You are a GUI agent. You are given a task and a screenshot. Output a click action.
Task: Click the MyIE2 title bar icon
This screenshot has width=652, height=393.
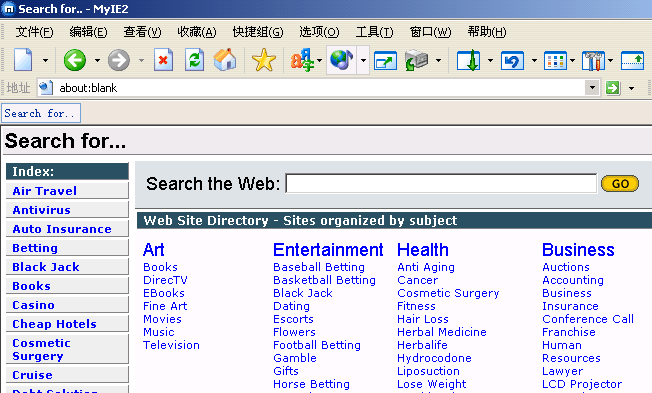click(9, 9)
